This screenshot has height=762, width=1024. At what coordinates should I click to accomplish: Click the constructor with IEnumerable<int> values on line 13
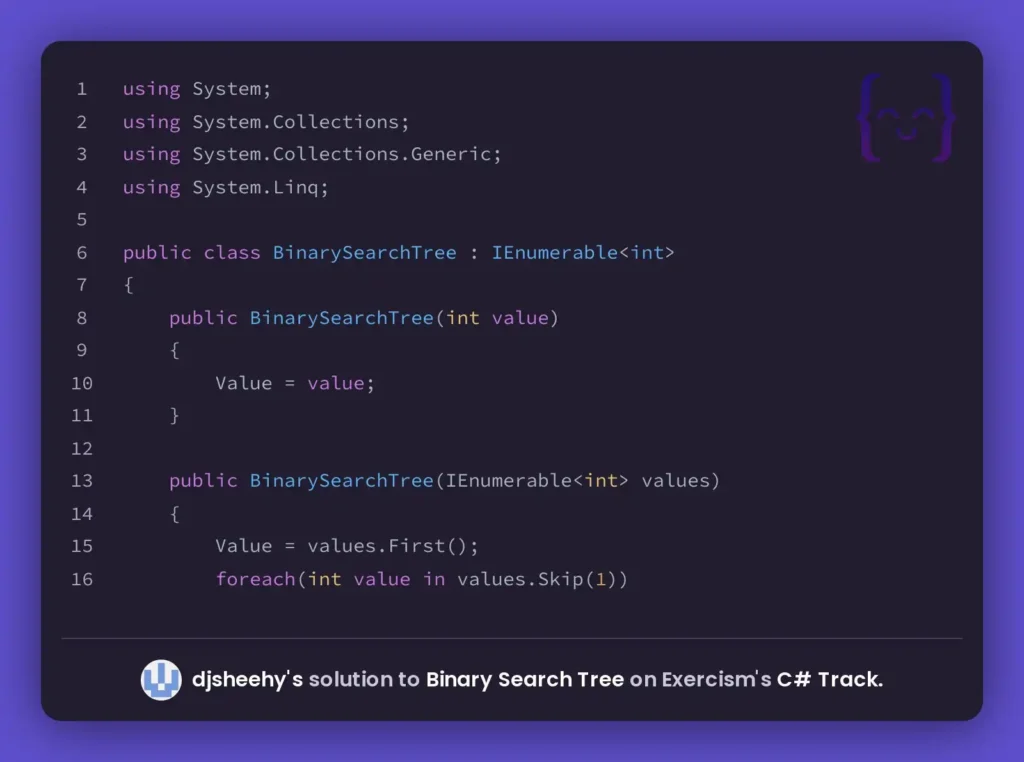coord(485,481)
